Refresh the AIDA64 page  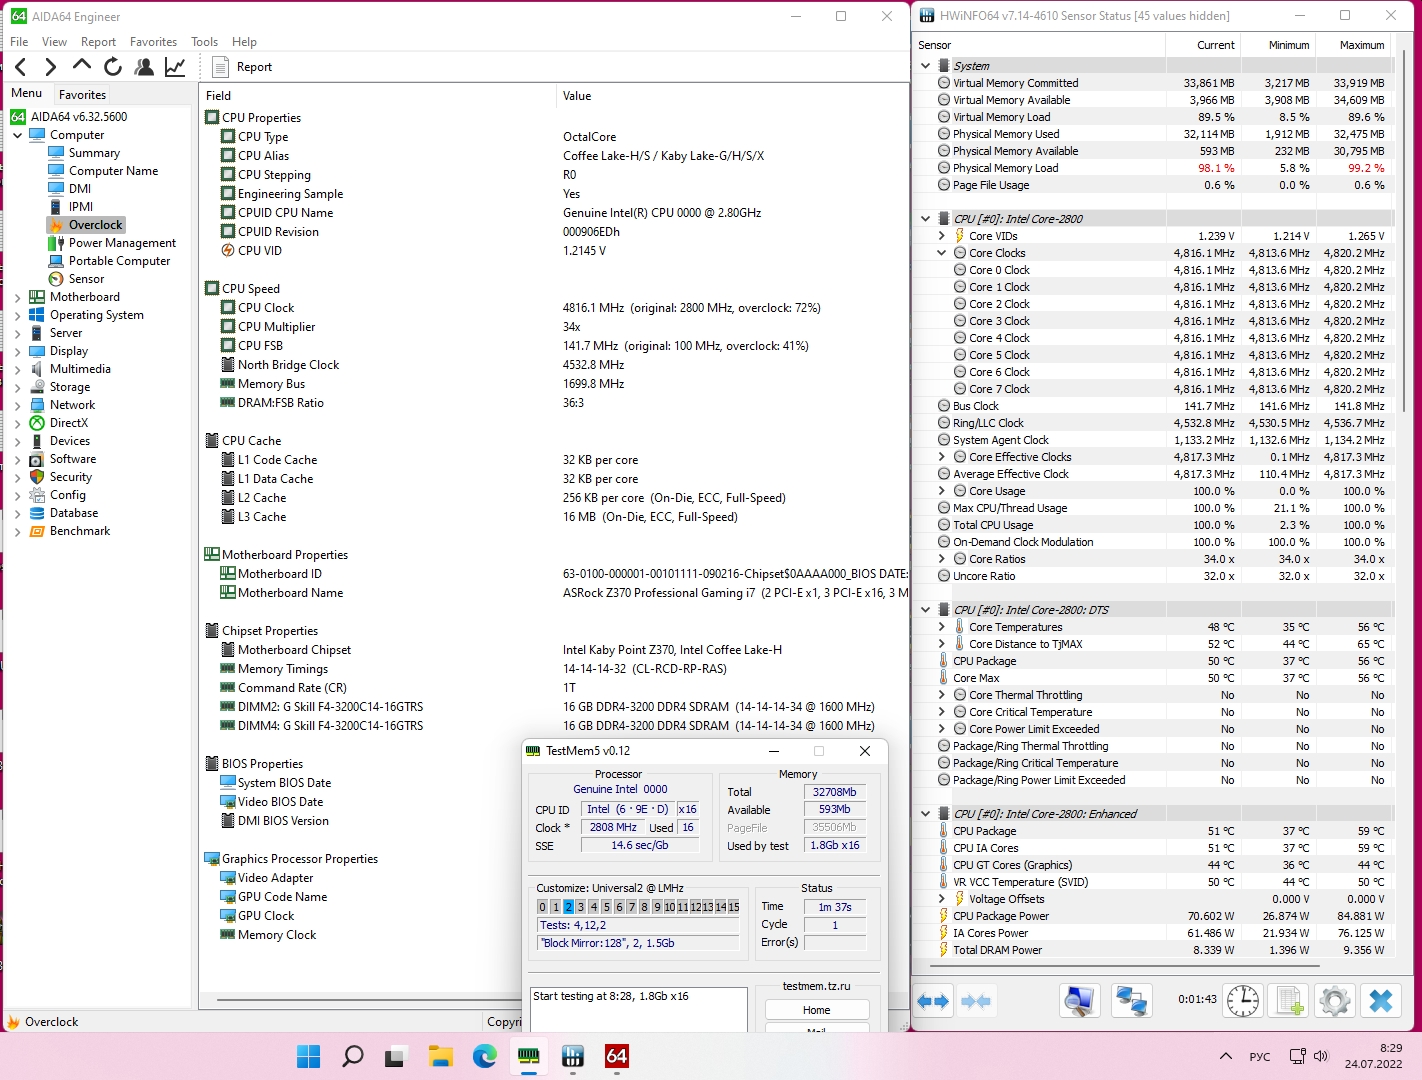[x=113, y=67]
